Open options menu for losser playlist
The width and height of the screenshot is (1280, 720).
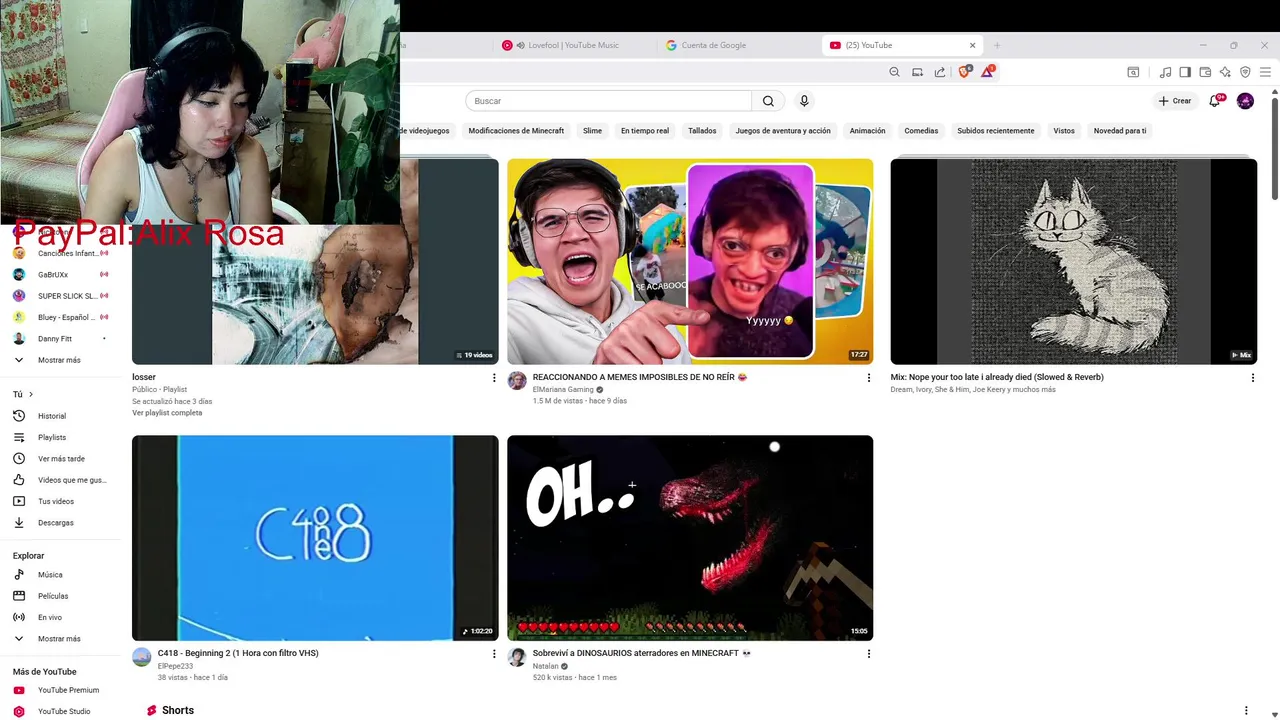[493, 378]
